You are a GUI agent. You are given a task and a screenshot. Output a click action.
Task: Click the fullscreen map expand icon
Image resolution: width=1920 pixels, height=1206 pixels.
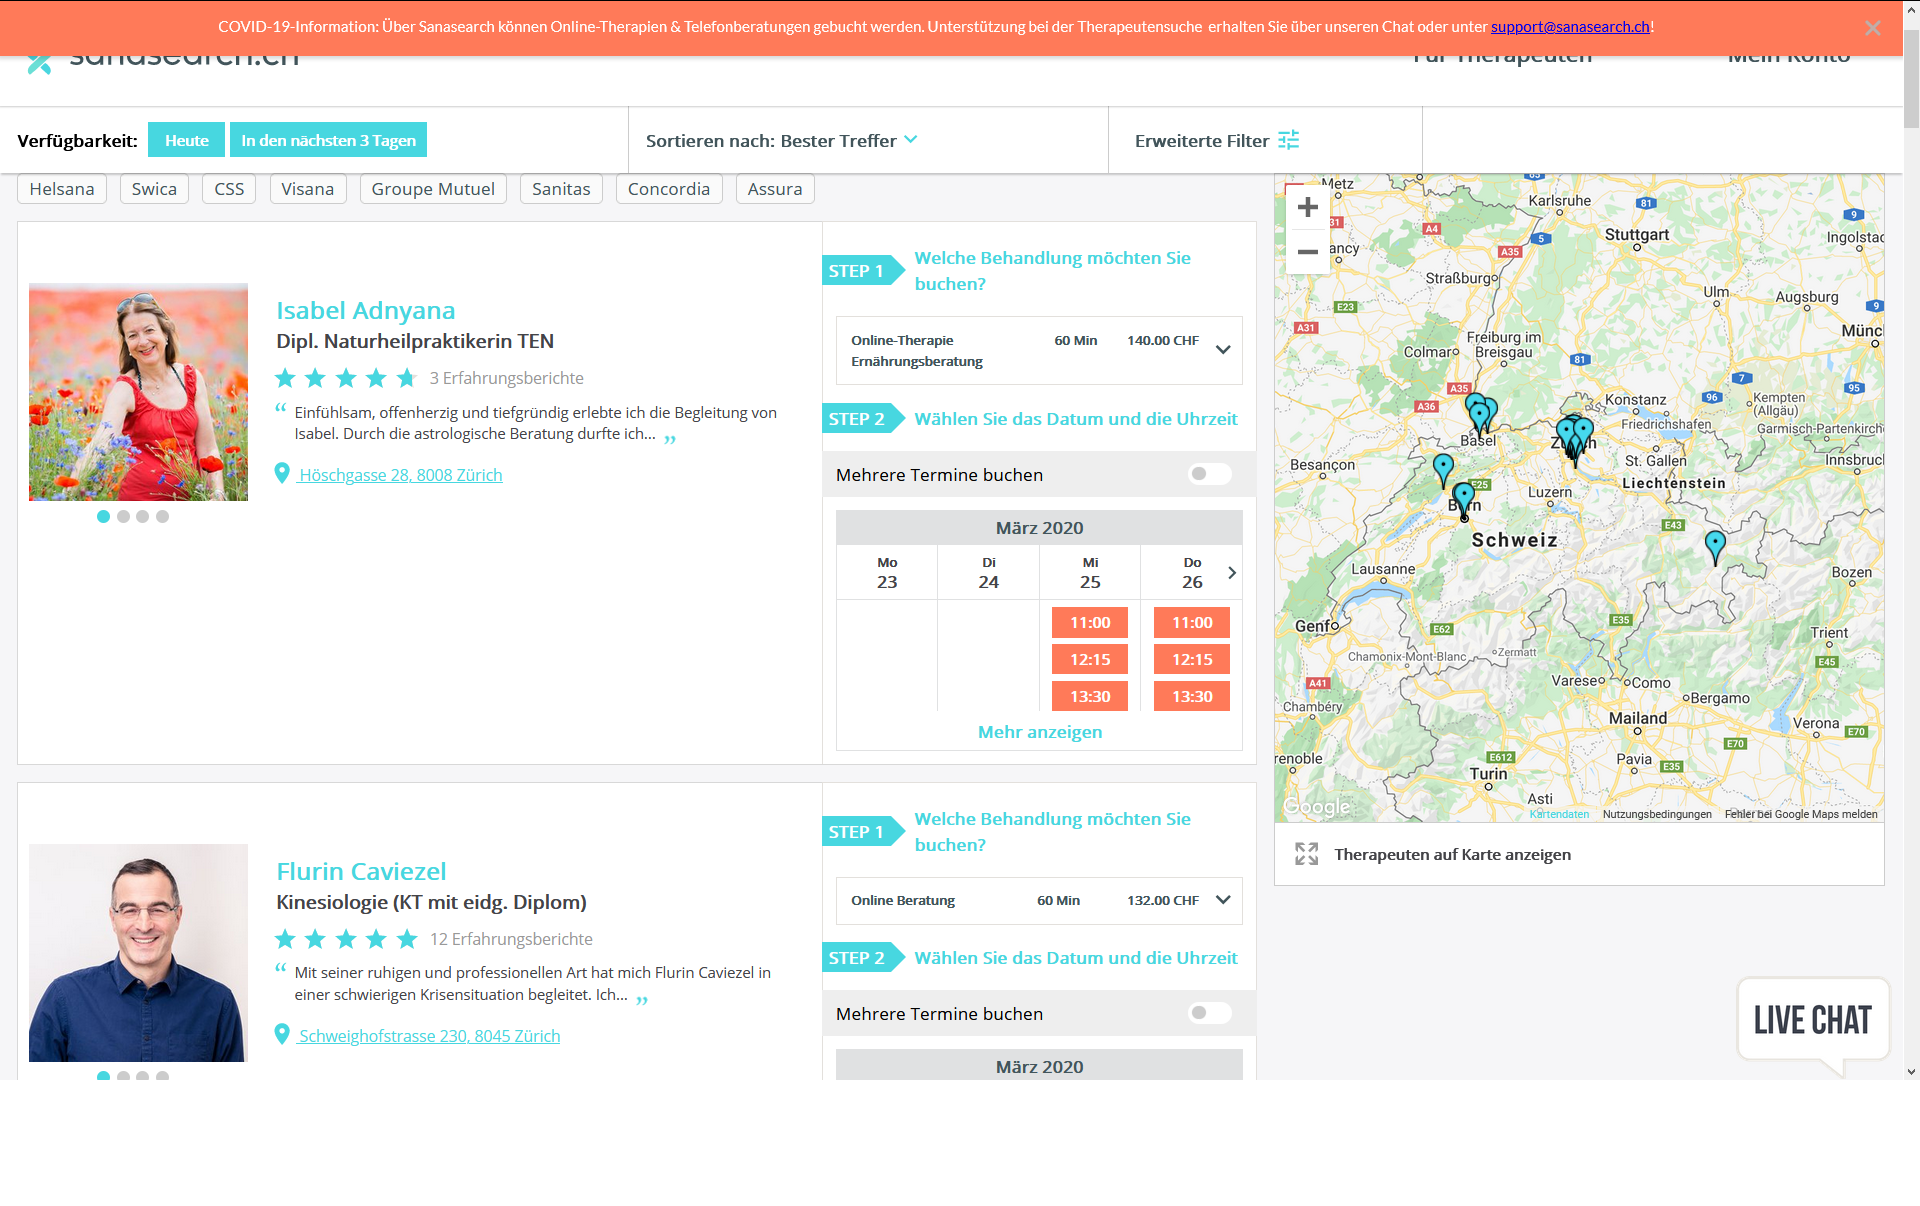coord(1306,854)
